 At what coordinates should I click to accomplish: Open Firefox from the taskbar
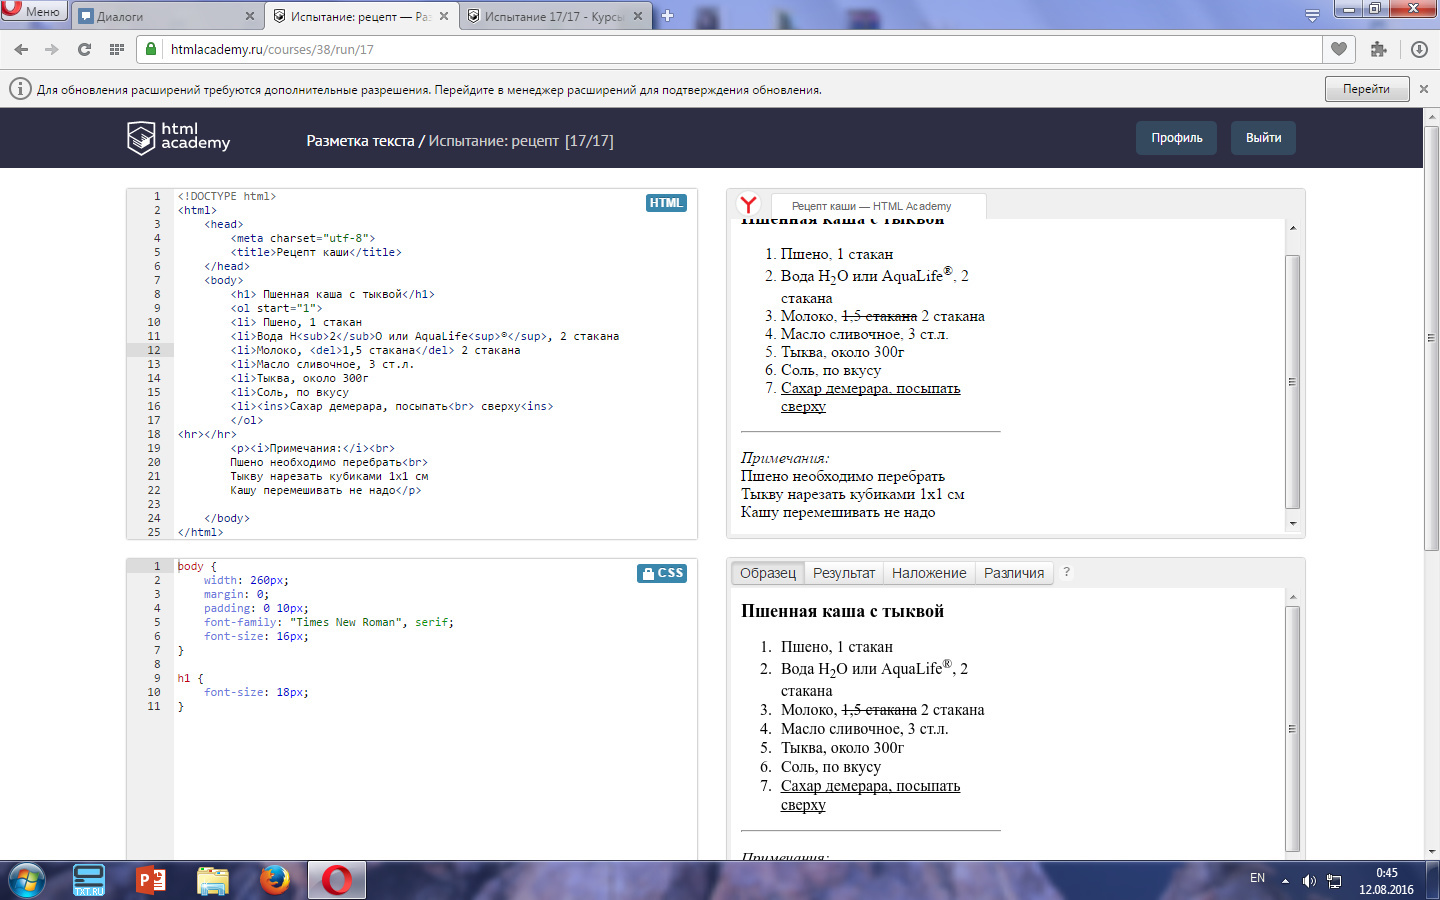click(x=274, y=880)
